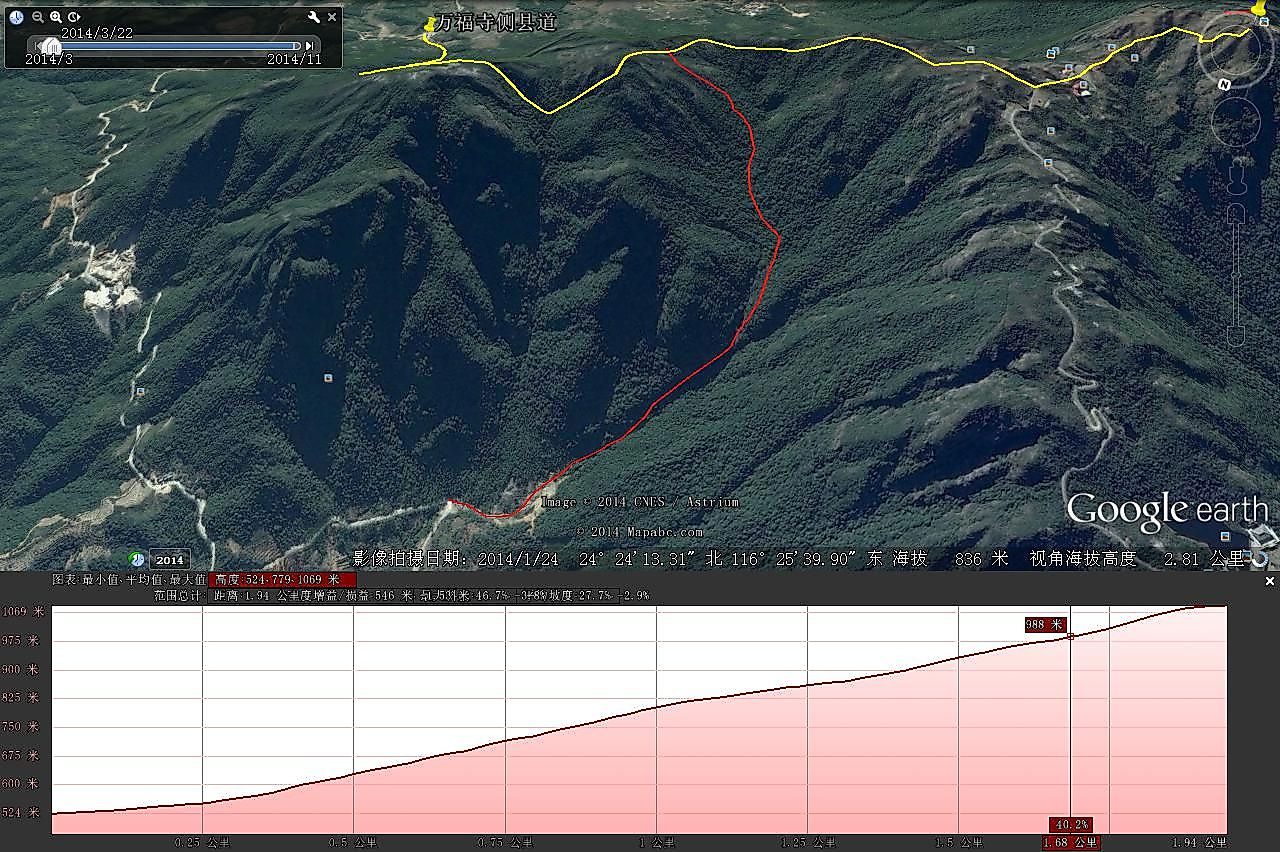This screenshot has width=1280, height=852.
Task: Close the elevation profile panel
Action: tap(1270, 581)
